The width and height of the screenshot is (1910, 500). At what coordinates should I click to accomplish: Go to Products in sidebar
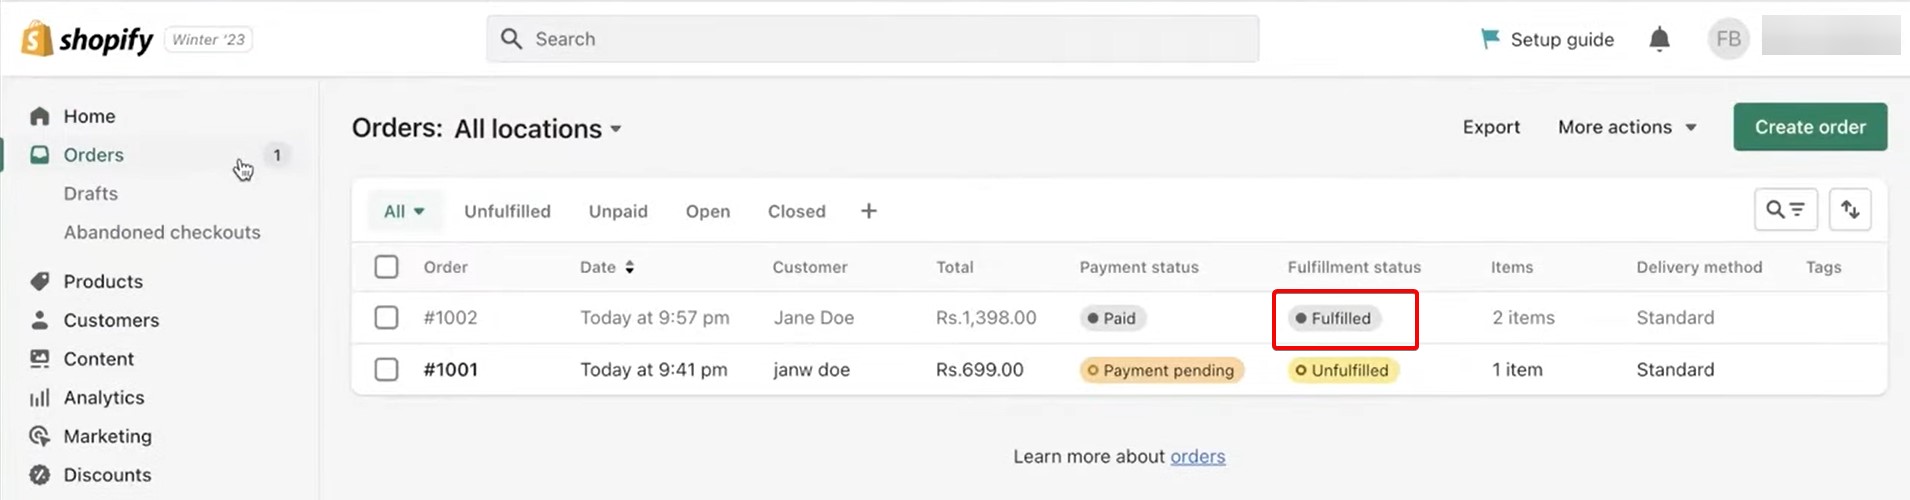coord(103,281)
